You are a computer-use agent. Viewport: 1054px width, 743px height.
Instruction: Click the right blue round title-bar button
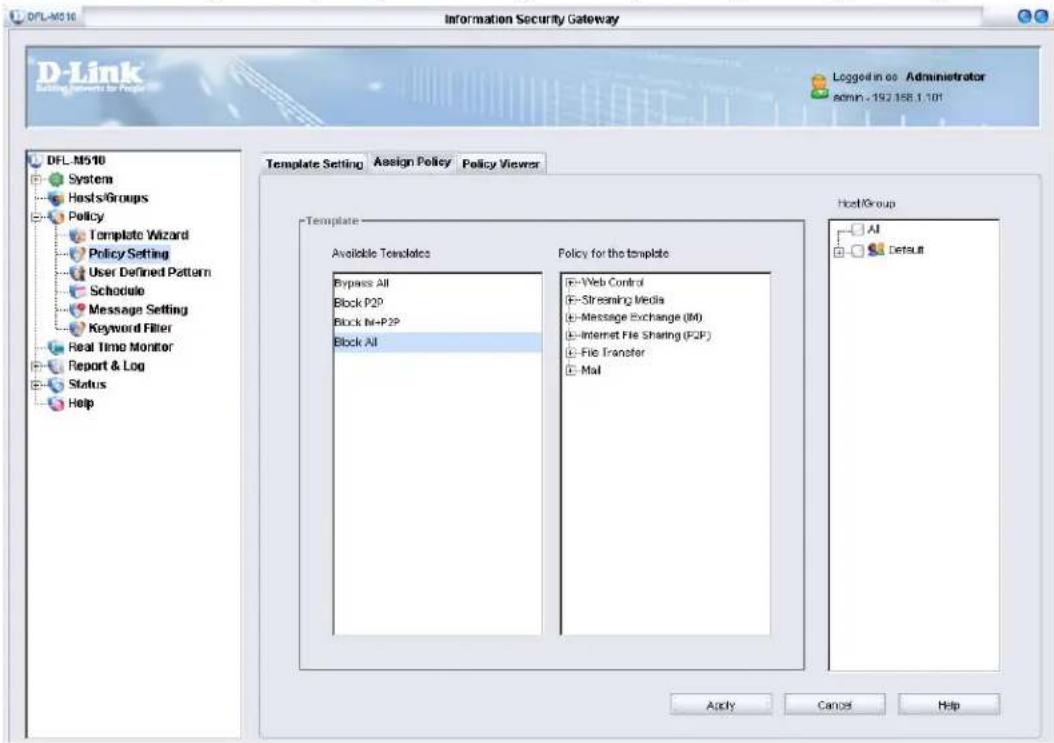1040,17
